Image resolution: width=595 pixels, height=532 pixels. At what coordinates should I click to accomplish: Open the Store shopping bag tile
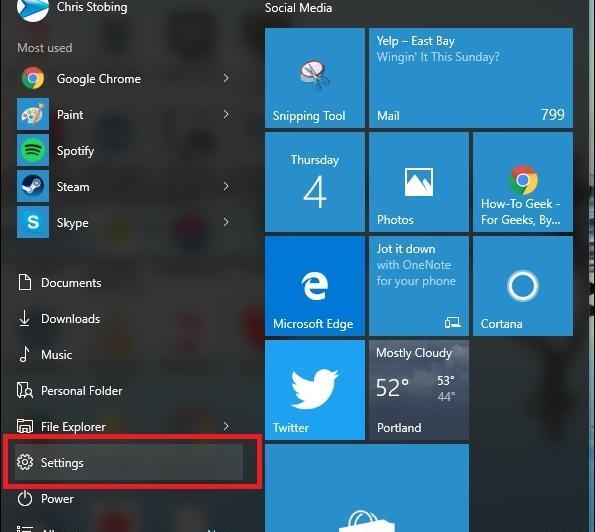click(367, 488)
